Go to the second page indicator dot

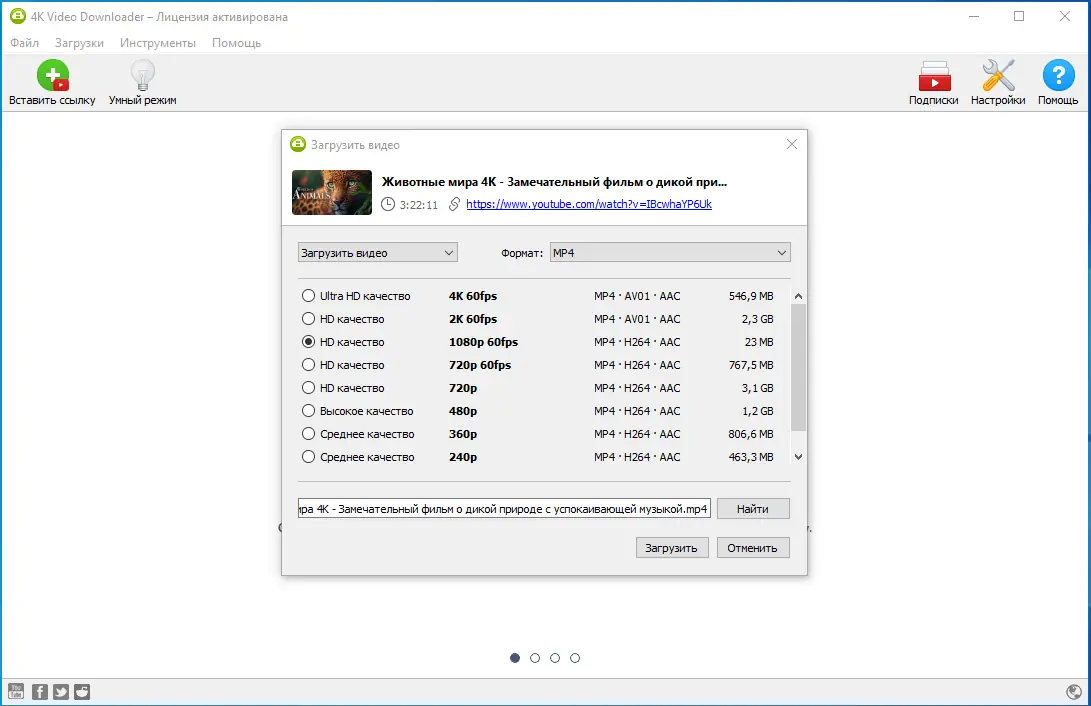tap(535, 657)
